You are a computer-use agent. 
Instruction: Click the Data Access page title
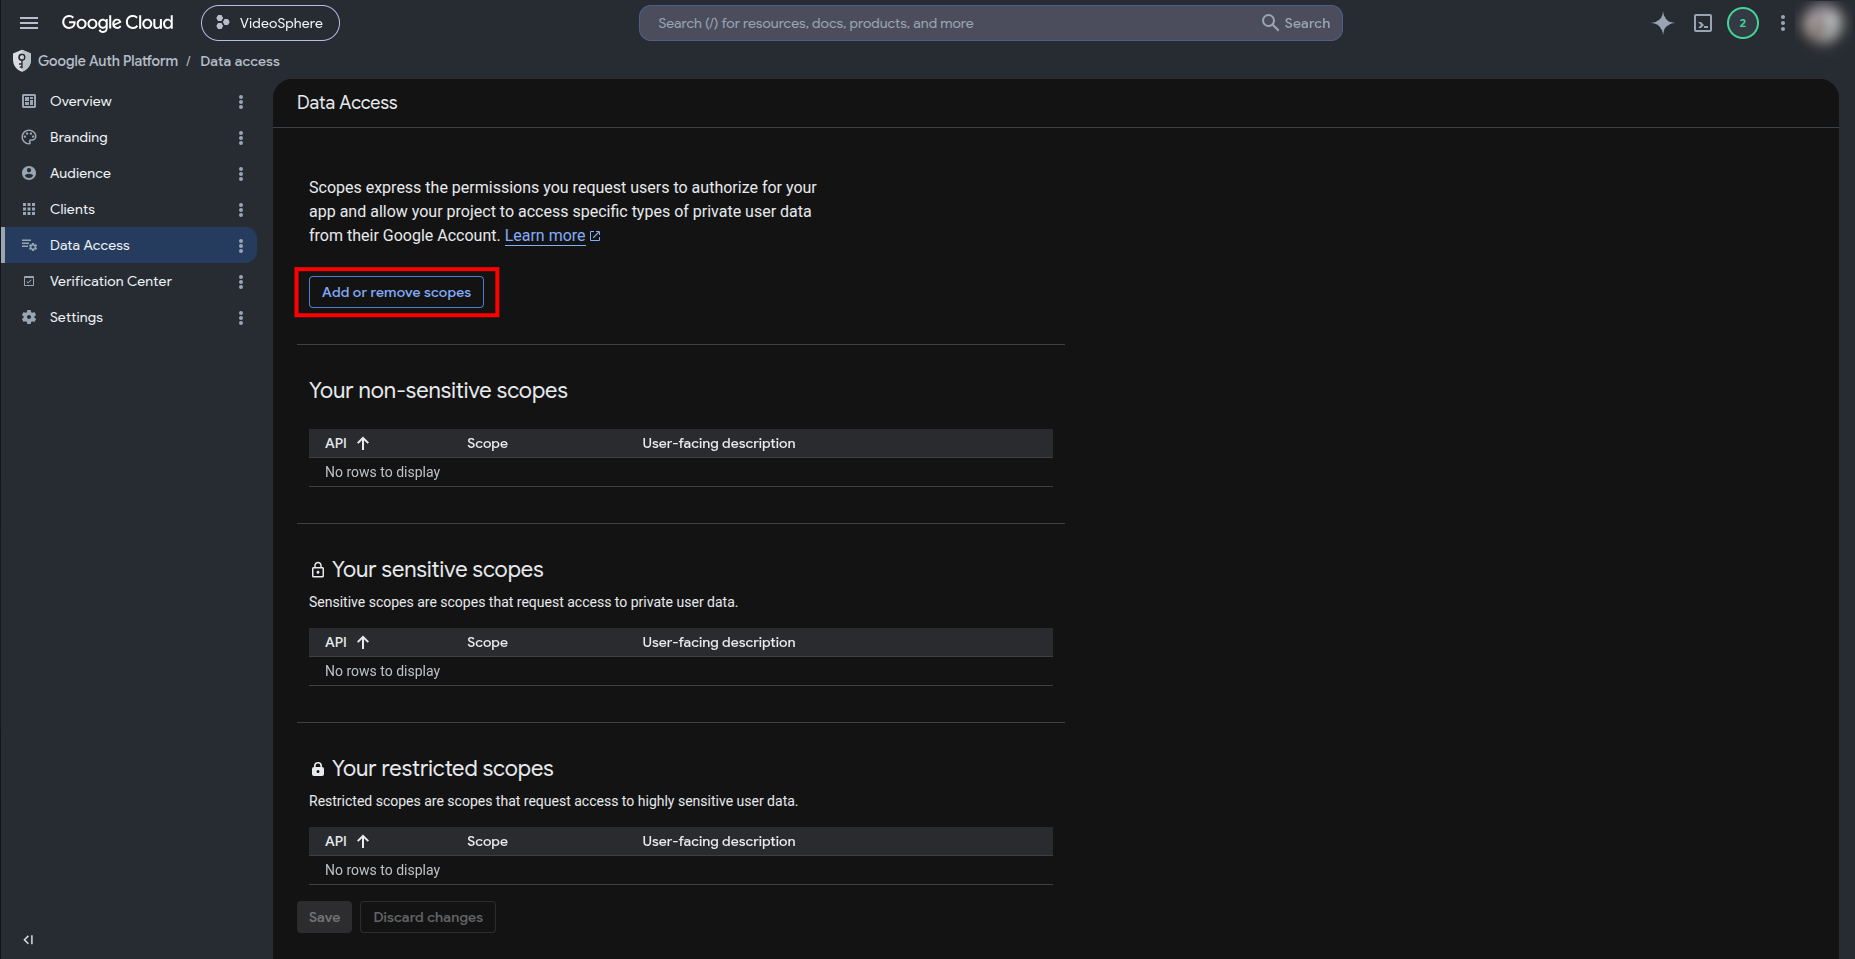(347, 103)
